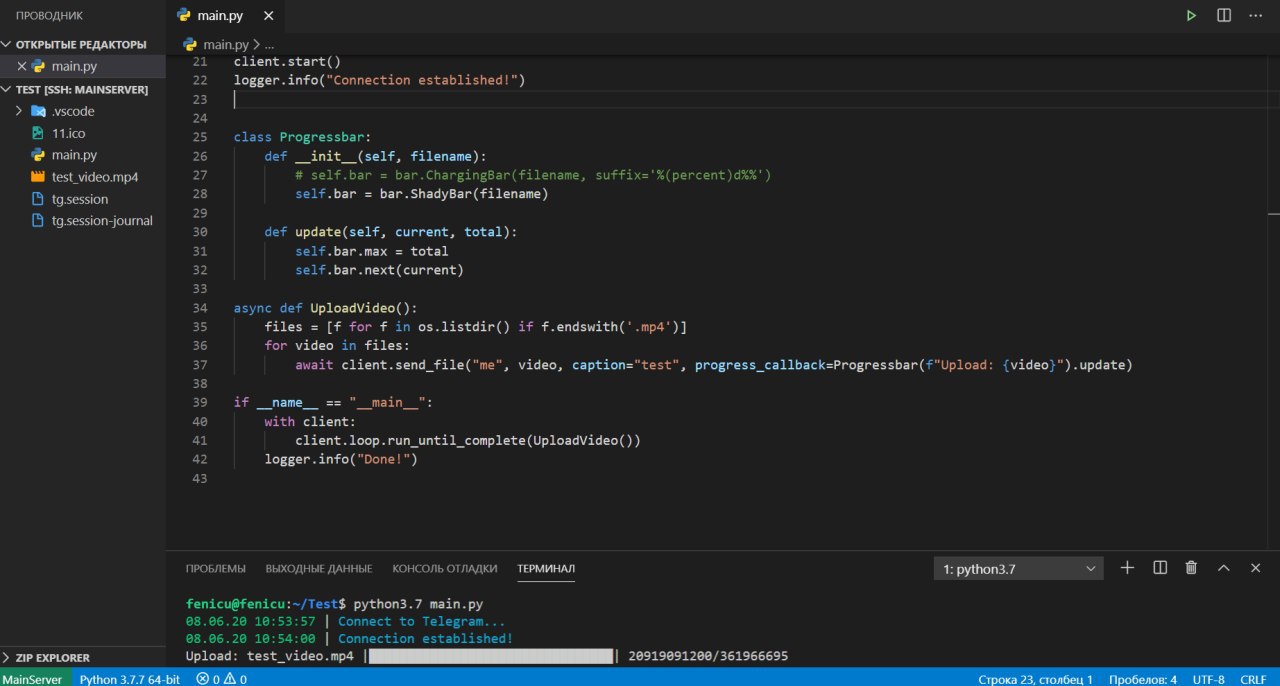Split the terminal panel
1280x686 pixels.
coord(1160,568)
